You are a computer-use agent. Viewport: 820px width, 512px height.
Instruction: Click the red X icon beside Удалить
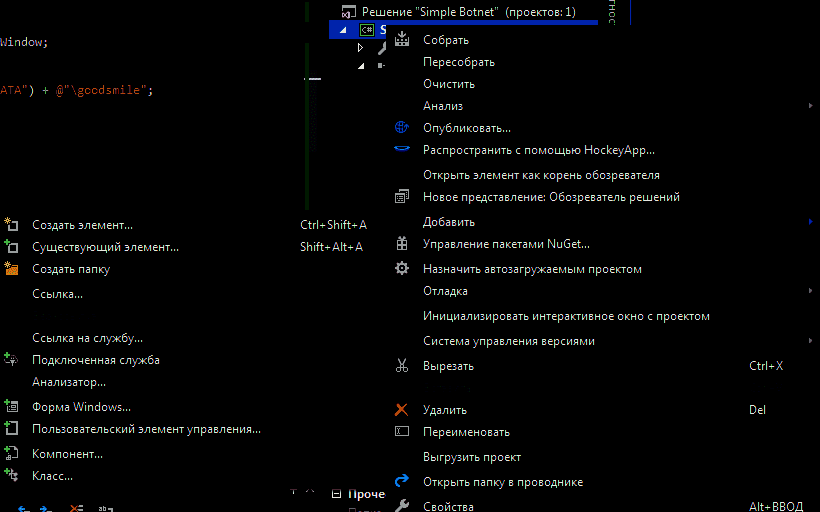[402, 409]
